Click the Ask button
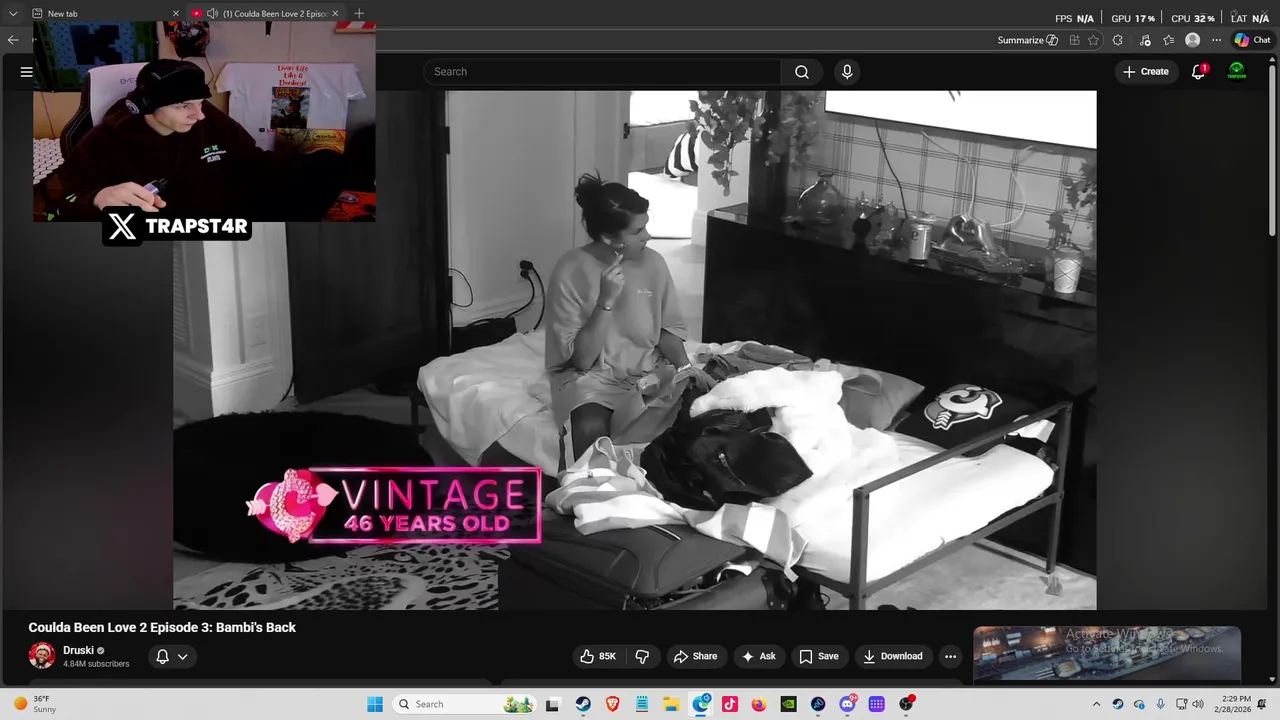This screenshot has height=720, width=1280. pyautogui.click(x=758, y=656)
